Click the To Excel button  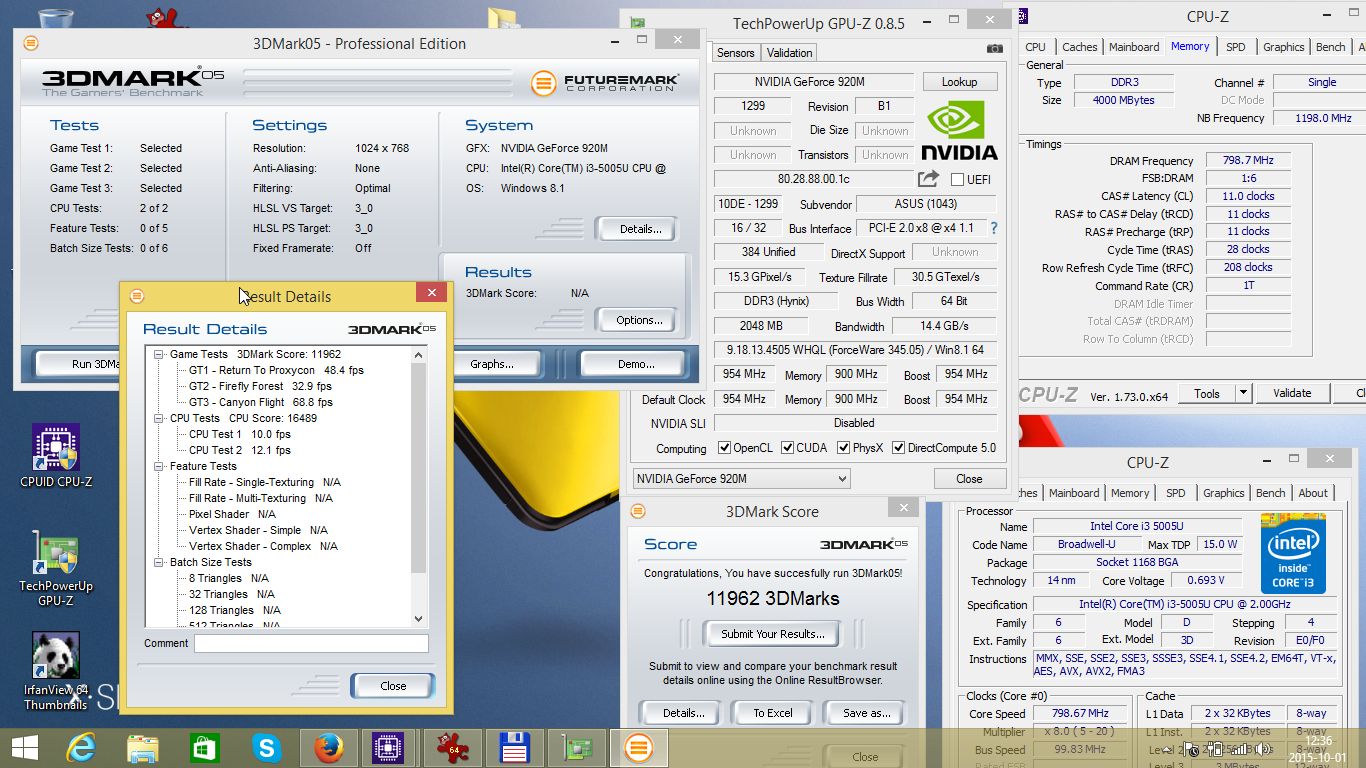pos(773,713)
